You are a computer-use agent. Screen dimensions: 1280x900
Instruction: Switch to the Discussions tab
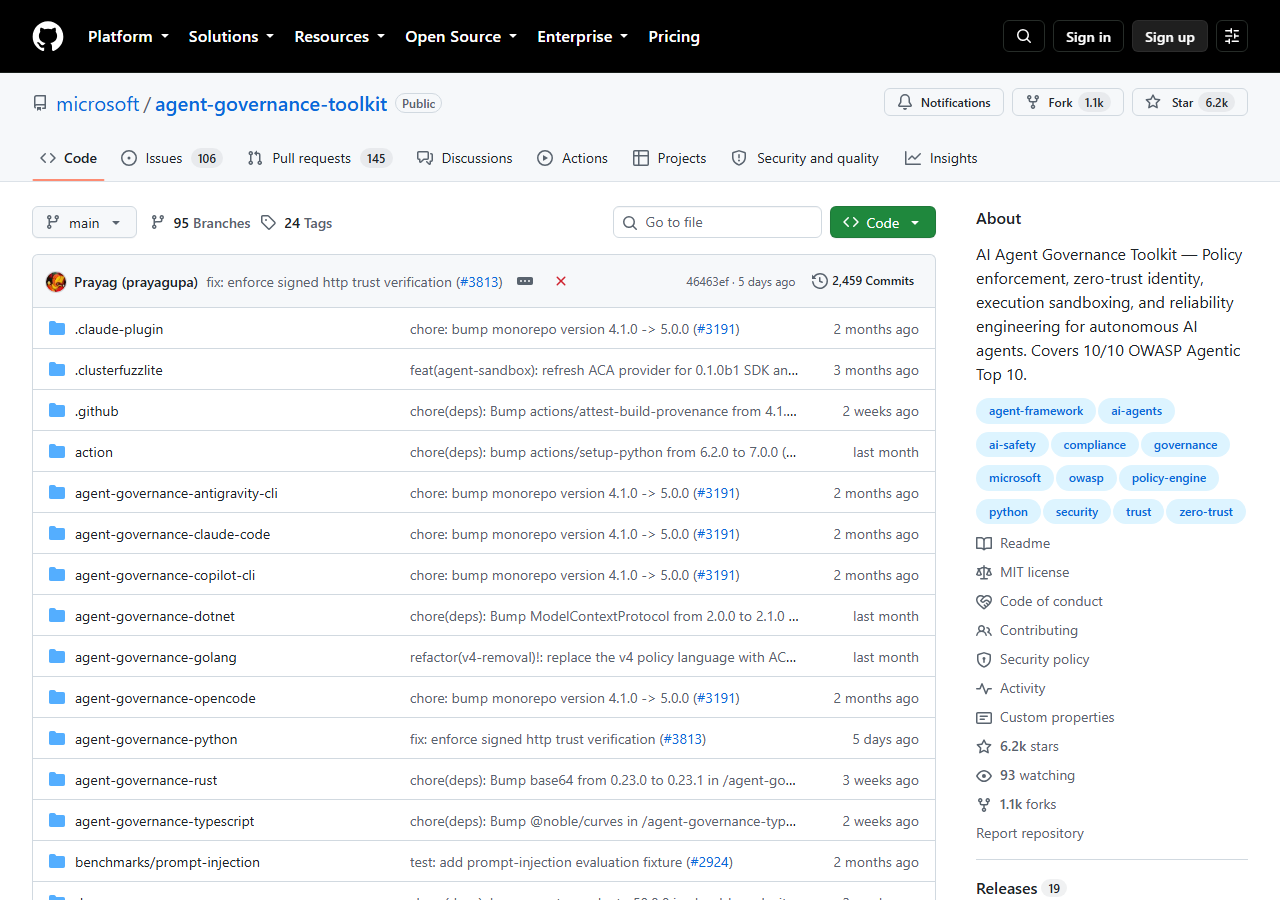(465, 158)
